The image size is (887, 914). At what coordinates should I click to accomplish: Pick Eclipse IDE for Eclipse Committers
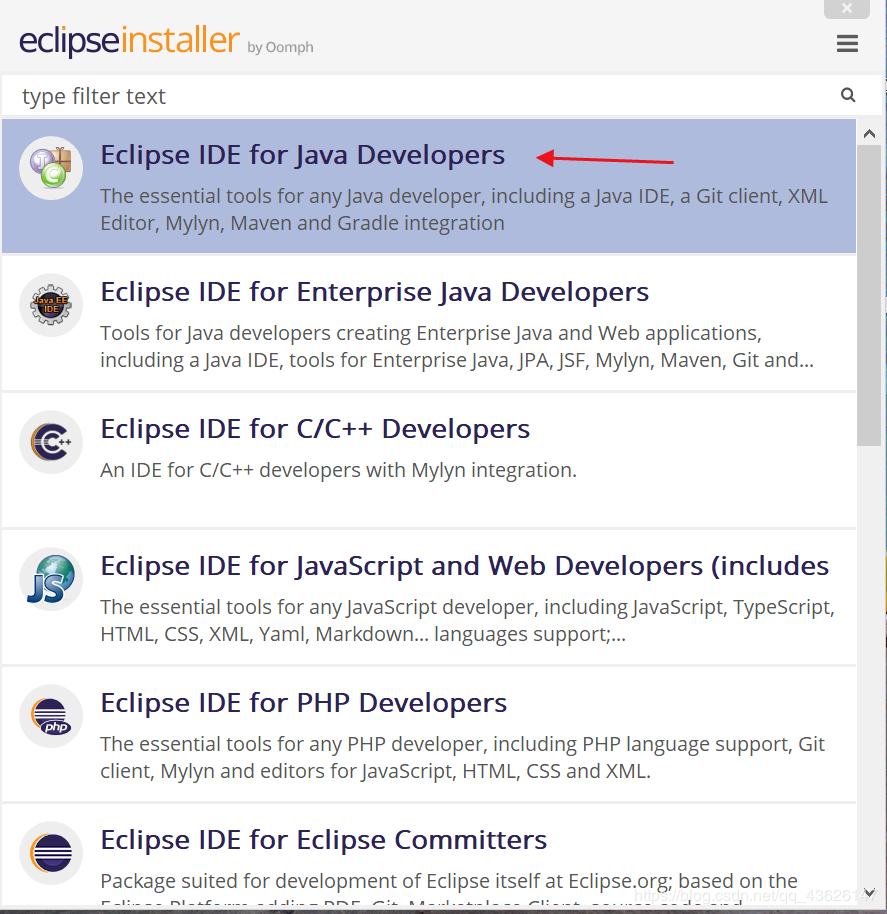point(323,840)
